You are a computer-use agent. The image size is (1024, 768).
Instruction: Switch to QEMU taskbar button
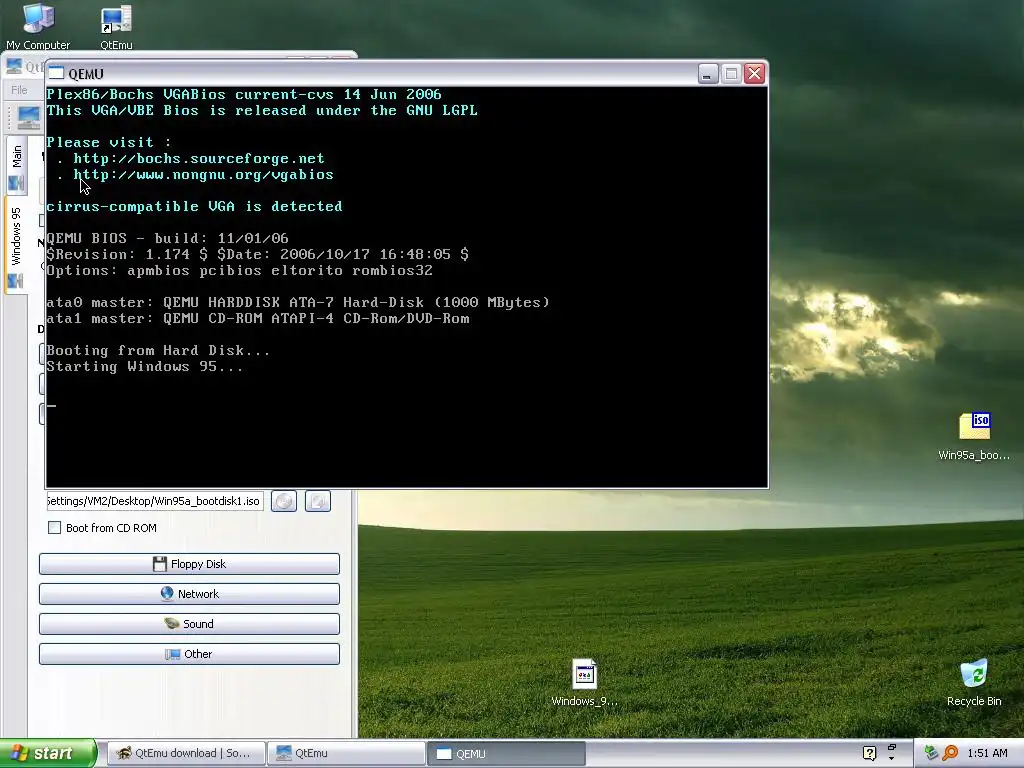pos(506,753)
